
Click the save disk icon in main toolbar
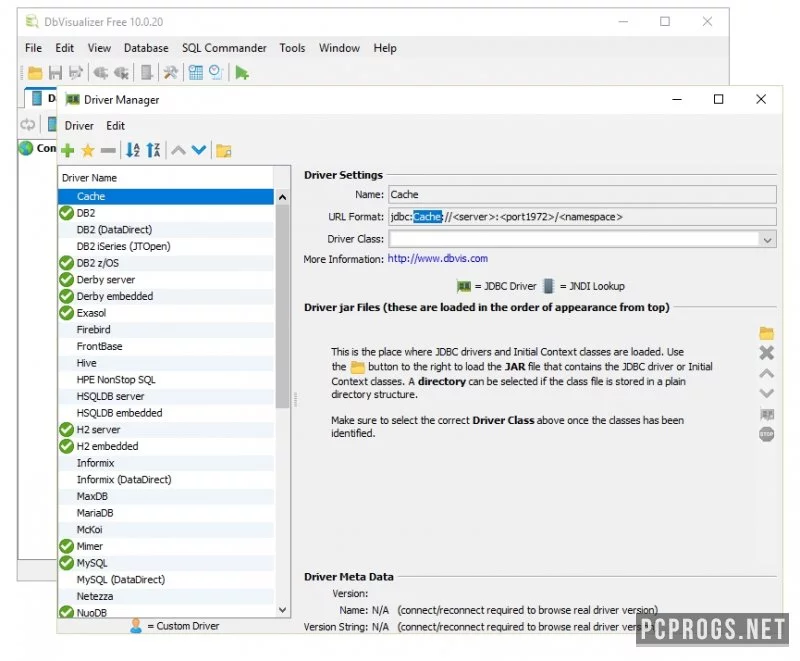click(55, 73)
